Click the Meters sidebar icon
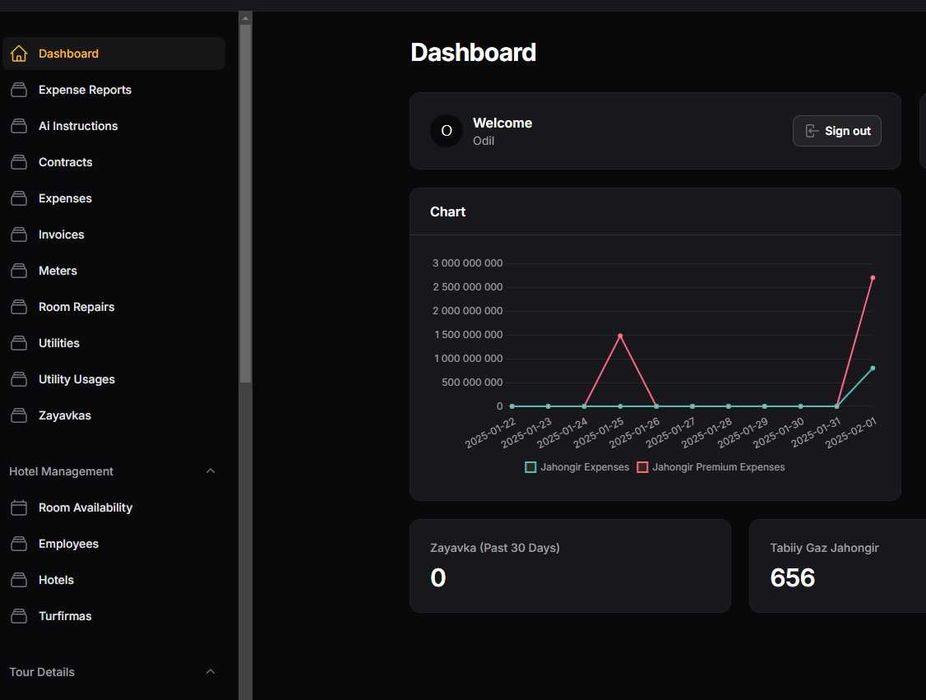 click(19, 271)
